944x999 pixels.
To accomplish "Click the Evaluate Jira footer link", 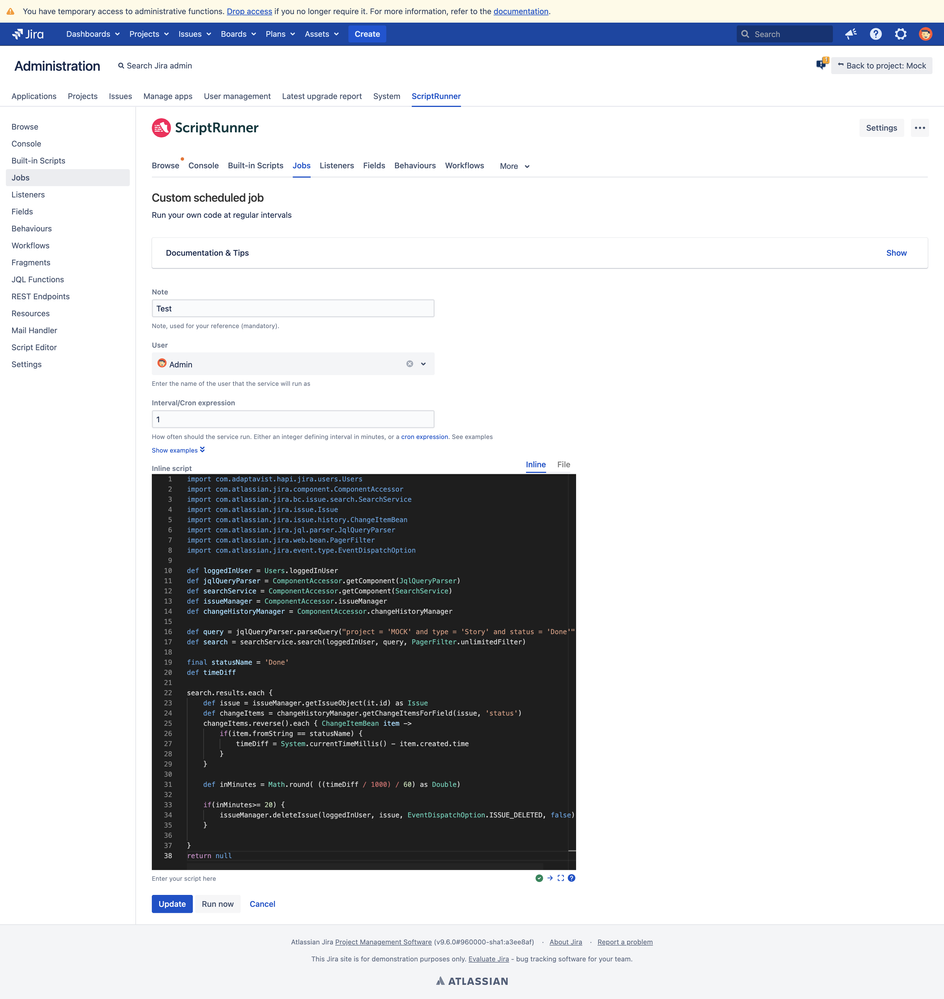I will (x=489, y=959).
